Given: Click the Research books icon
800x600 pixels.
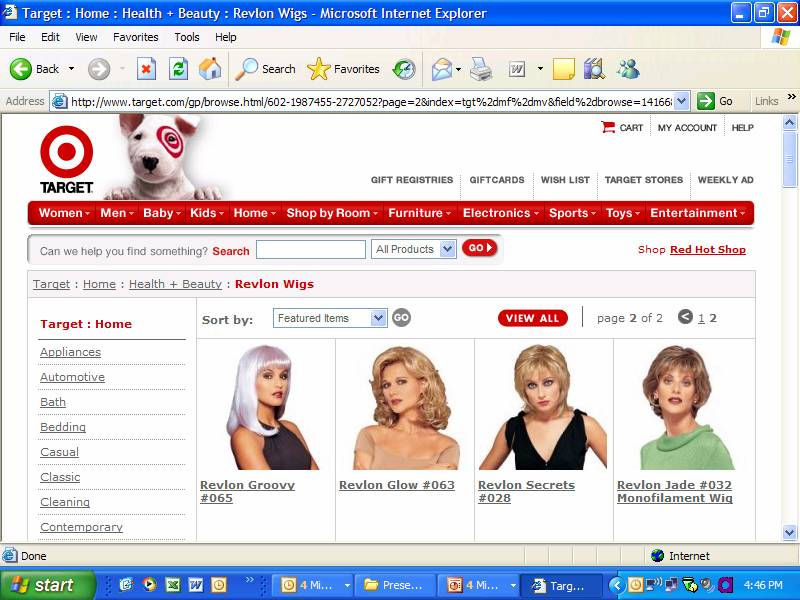Looking at the screenshot, I should coord(594,69).
